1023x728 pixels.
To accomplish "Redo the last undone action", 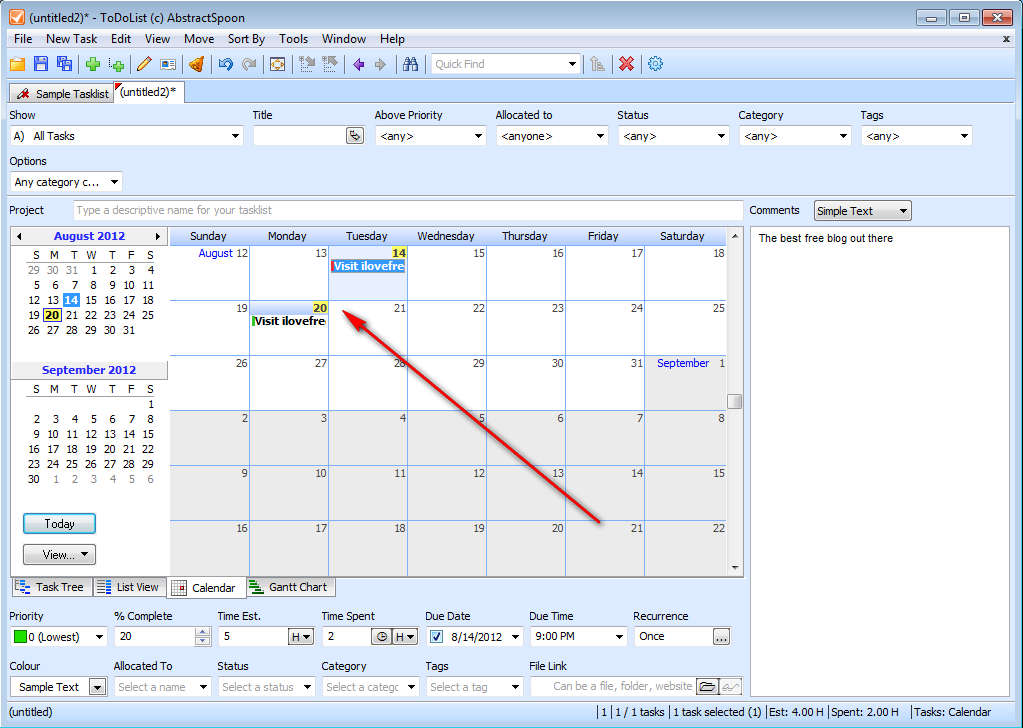I will point(249,64).
